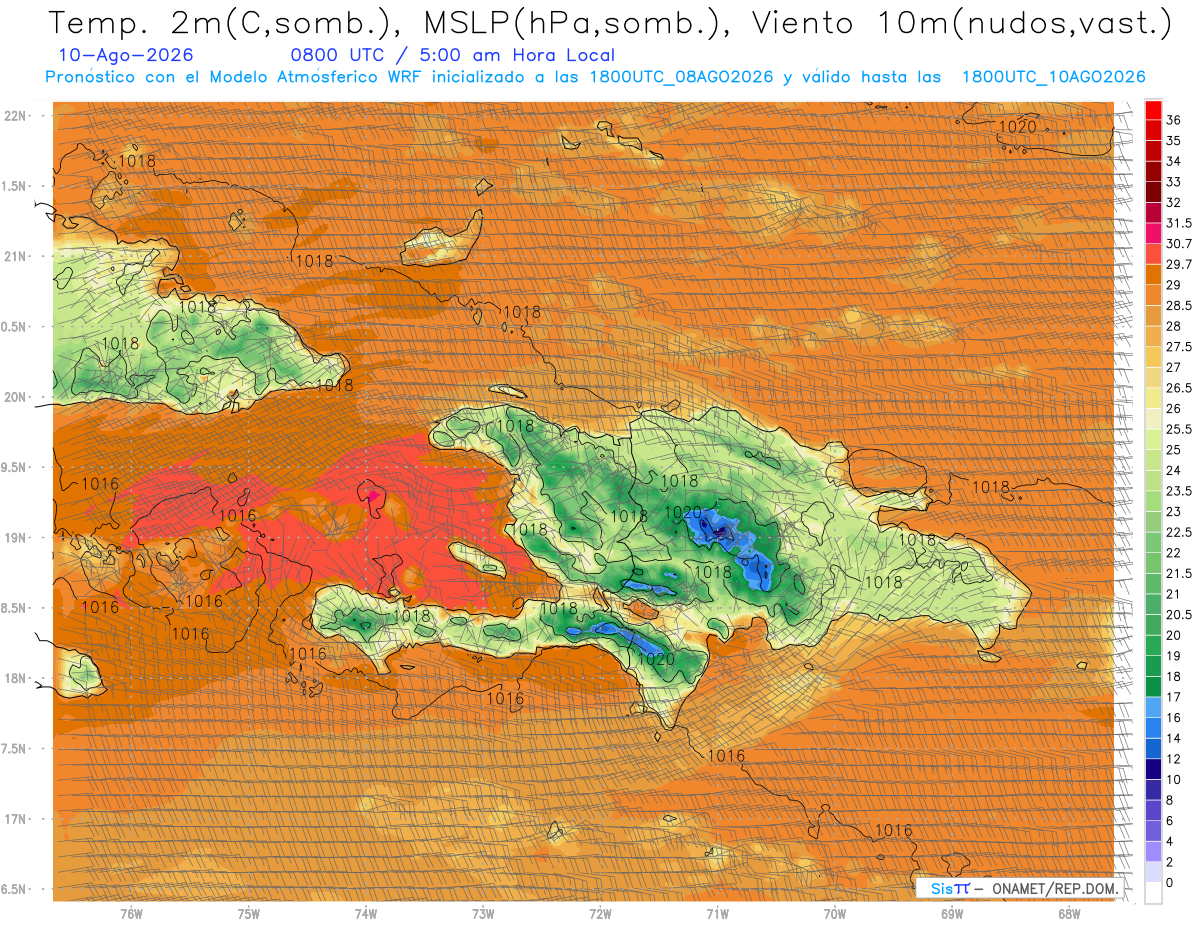Click the '18N' latitude axis label
Viewport: 1200px width, 927px height.
[x=17, y=678]
